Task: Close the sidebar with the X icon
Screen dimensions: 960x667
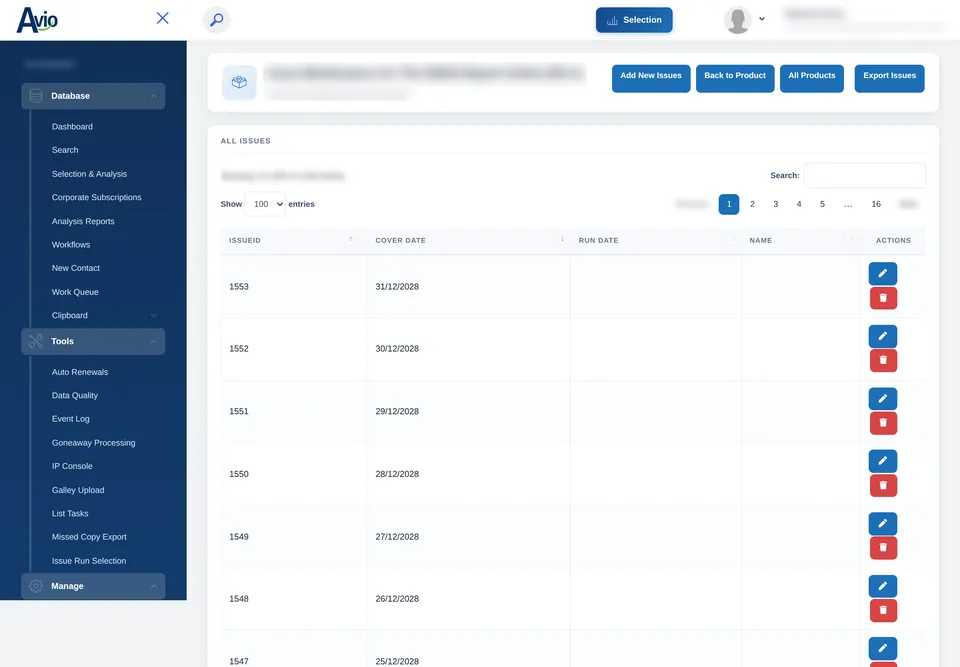Action: pyautogui.click(x=162, y=18)
